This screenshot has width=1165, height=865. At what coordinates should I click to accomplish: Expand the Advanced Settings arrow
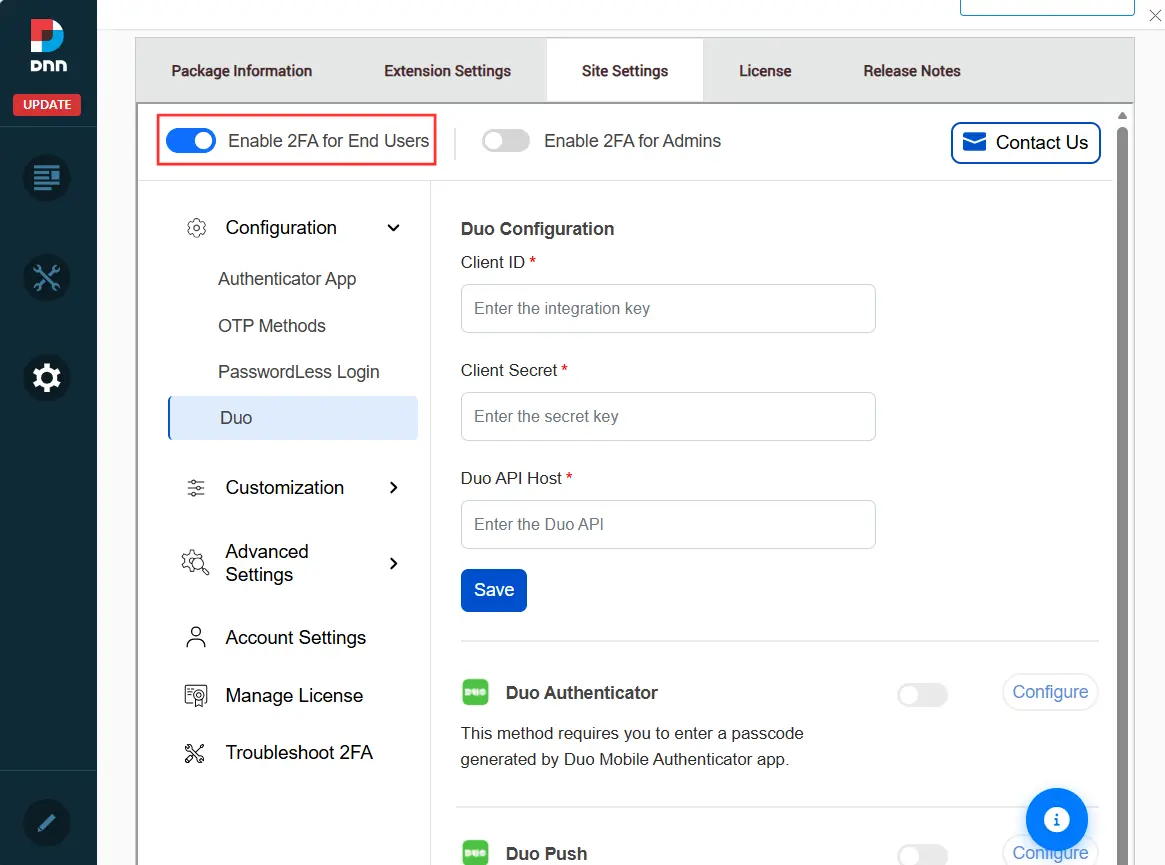[394, 563]
